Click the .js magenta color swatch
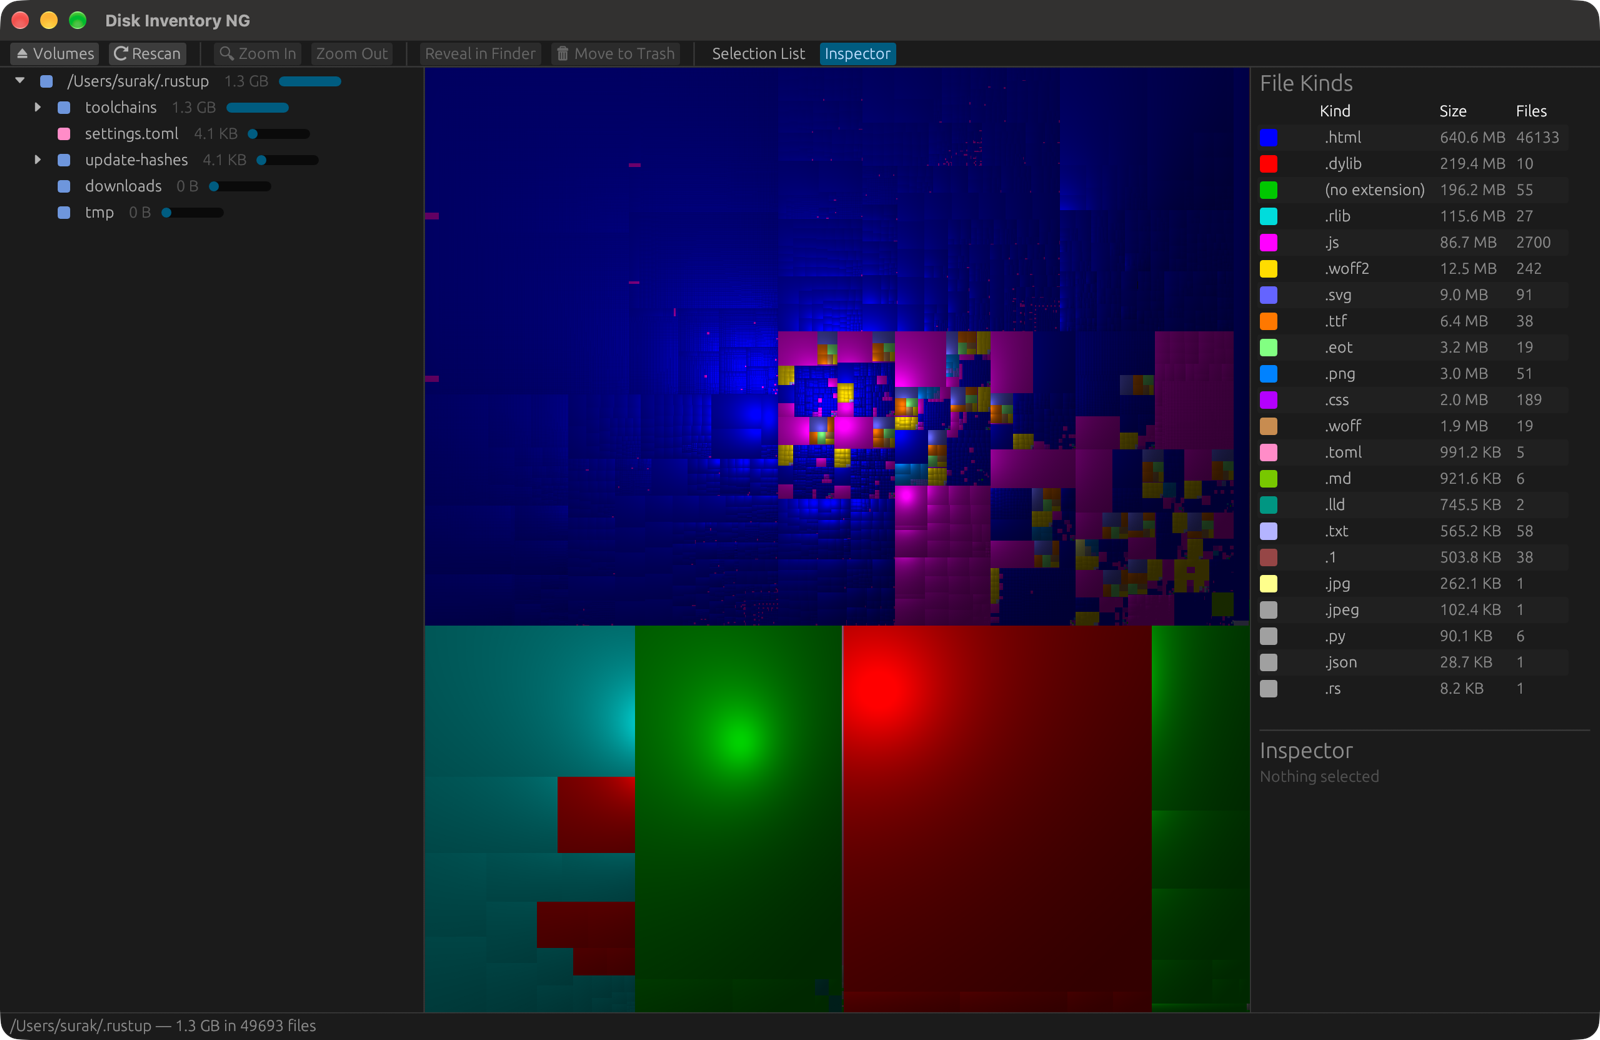This screenshot has width=1600, height=1040. point(1268,243)
